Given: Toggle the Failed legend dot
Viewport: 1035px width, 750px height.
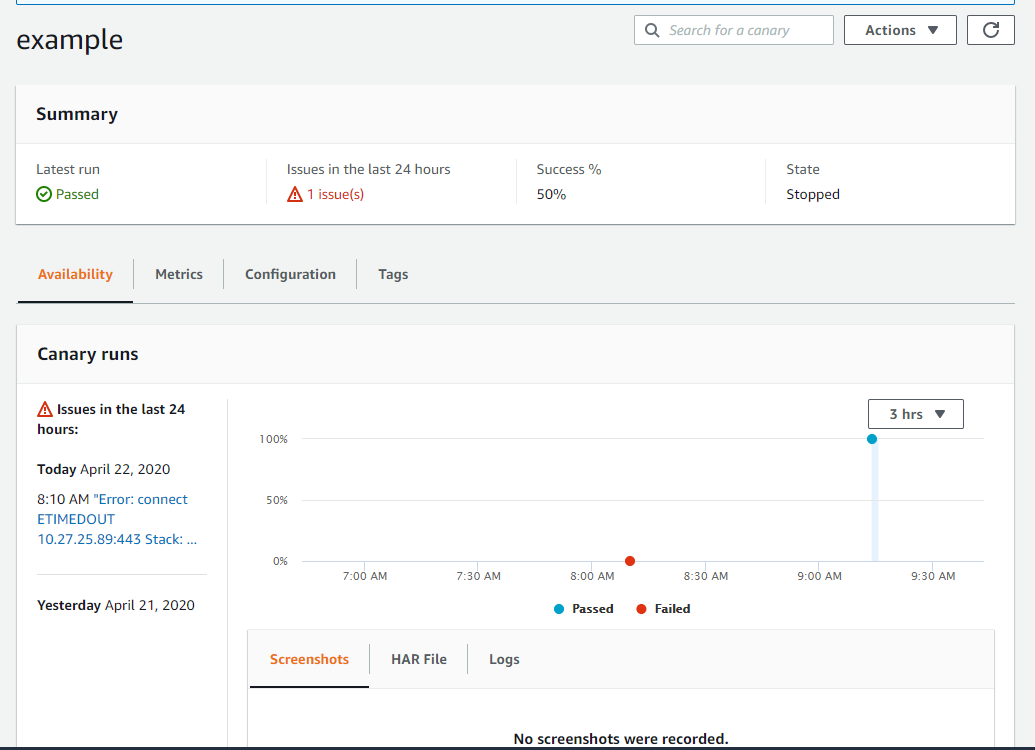Looking at the screenshot, I should click(x=641, y=608).
